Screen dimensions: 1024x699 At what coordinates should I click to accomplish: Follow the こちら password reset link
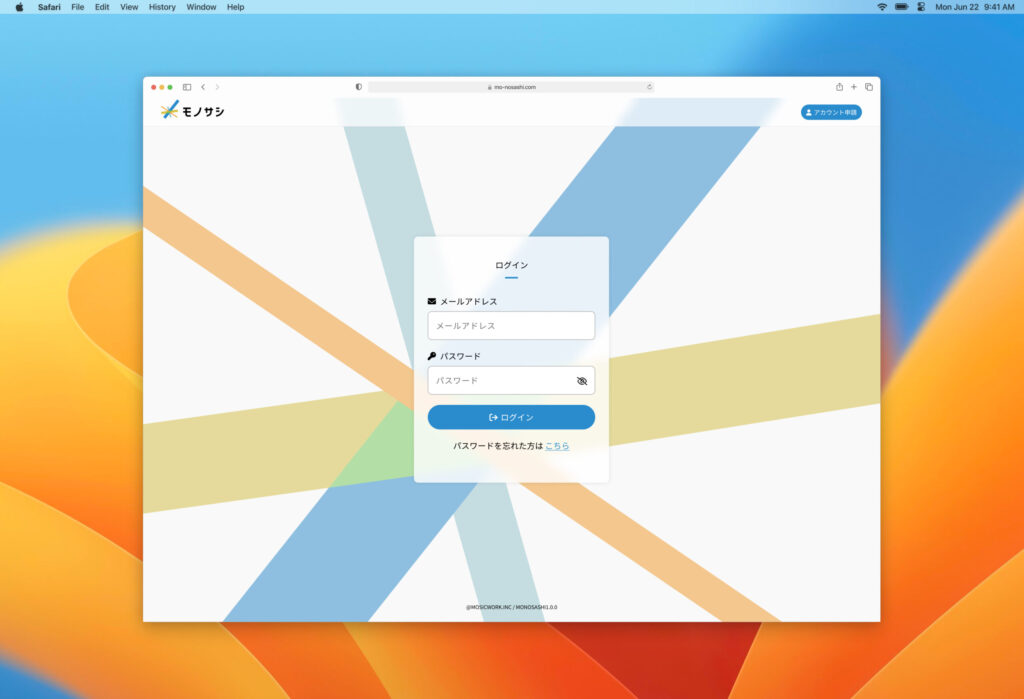[557, 446]
